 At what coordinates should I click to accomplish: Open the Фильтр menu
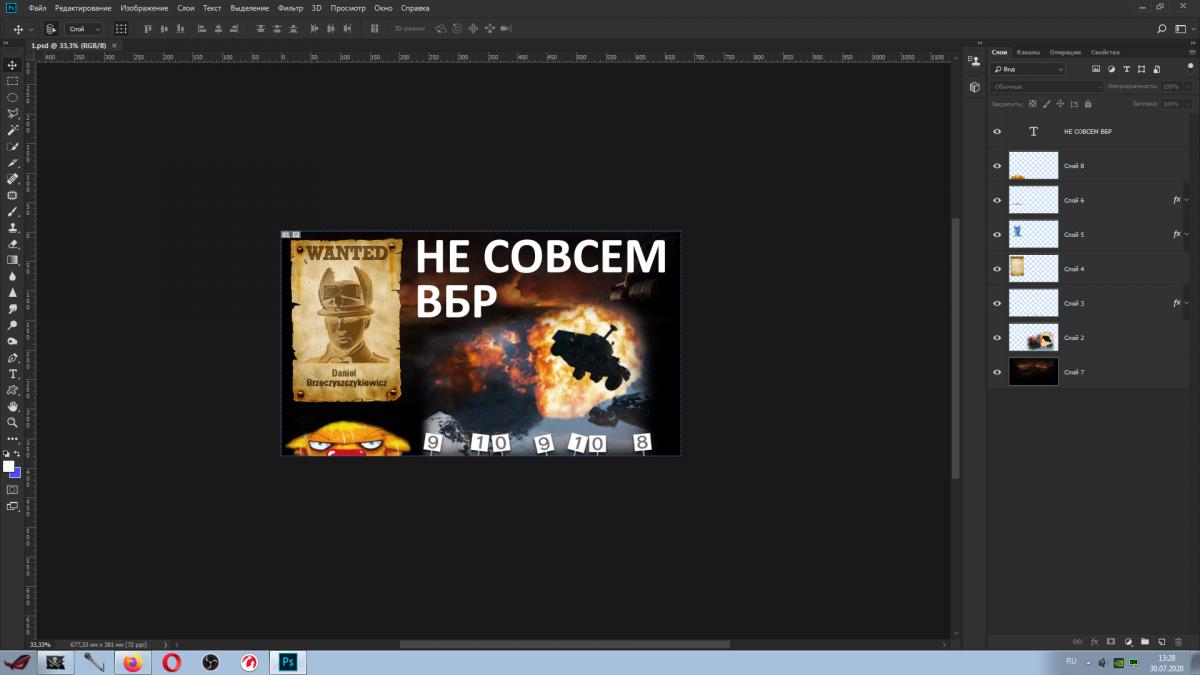291,7
